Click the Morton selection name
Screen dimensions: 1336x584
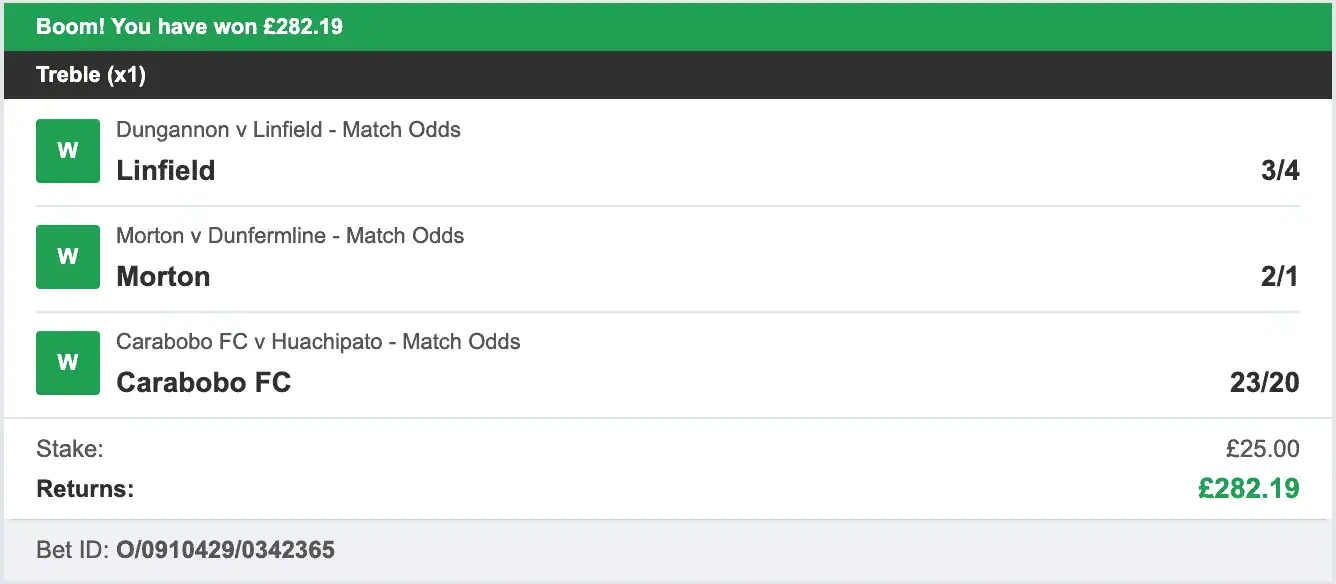(163, 276)
